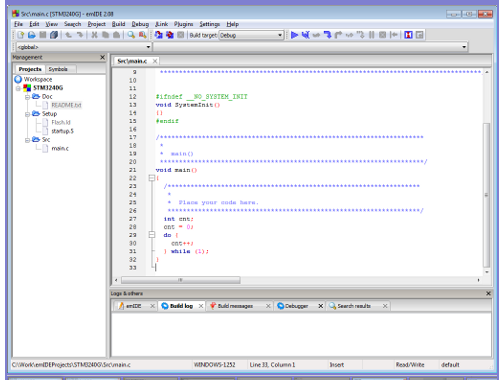The width and height of the screenshot is (504, 380).
Task: Select the Workspace root node
Action: (38, 80)
